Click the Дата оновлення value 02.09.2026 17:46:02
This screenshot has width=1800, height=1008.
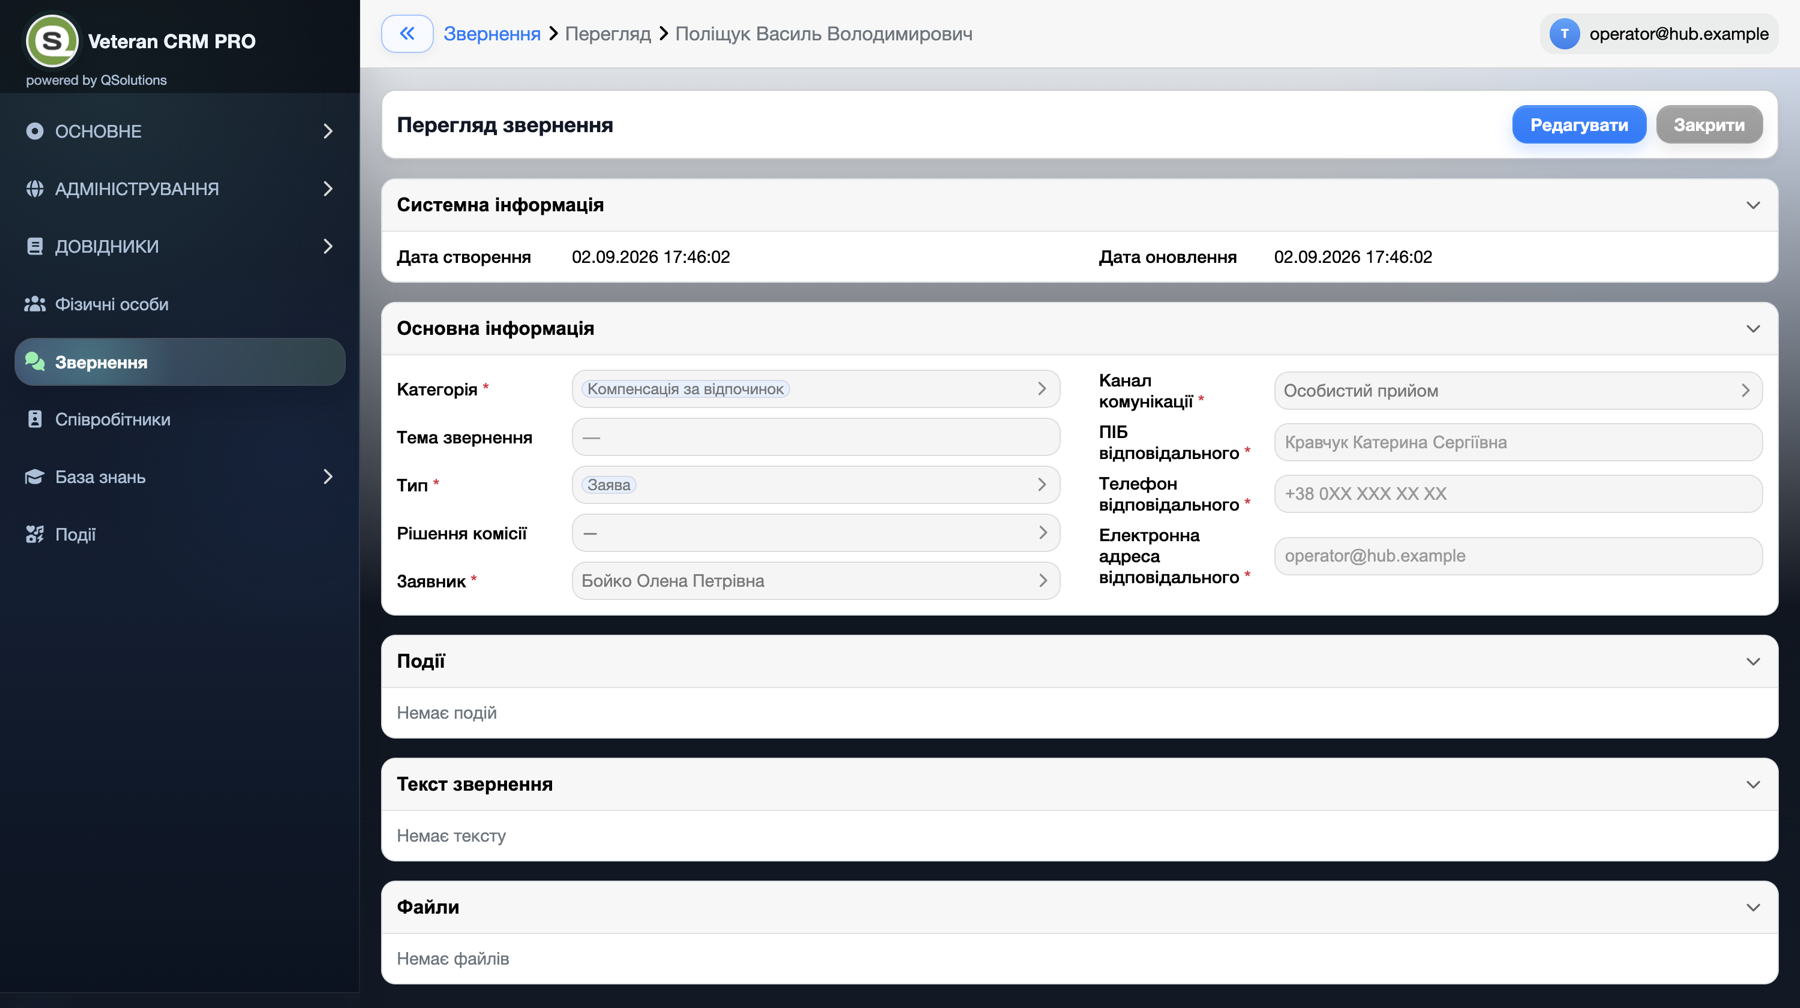click(1353, 257)
